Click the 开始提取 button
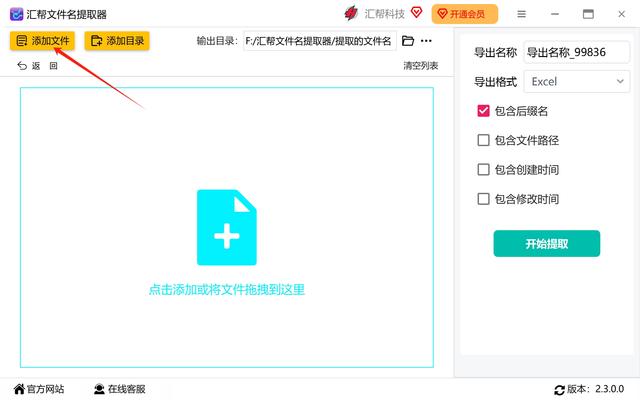 tap(547, 244)
